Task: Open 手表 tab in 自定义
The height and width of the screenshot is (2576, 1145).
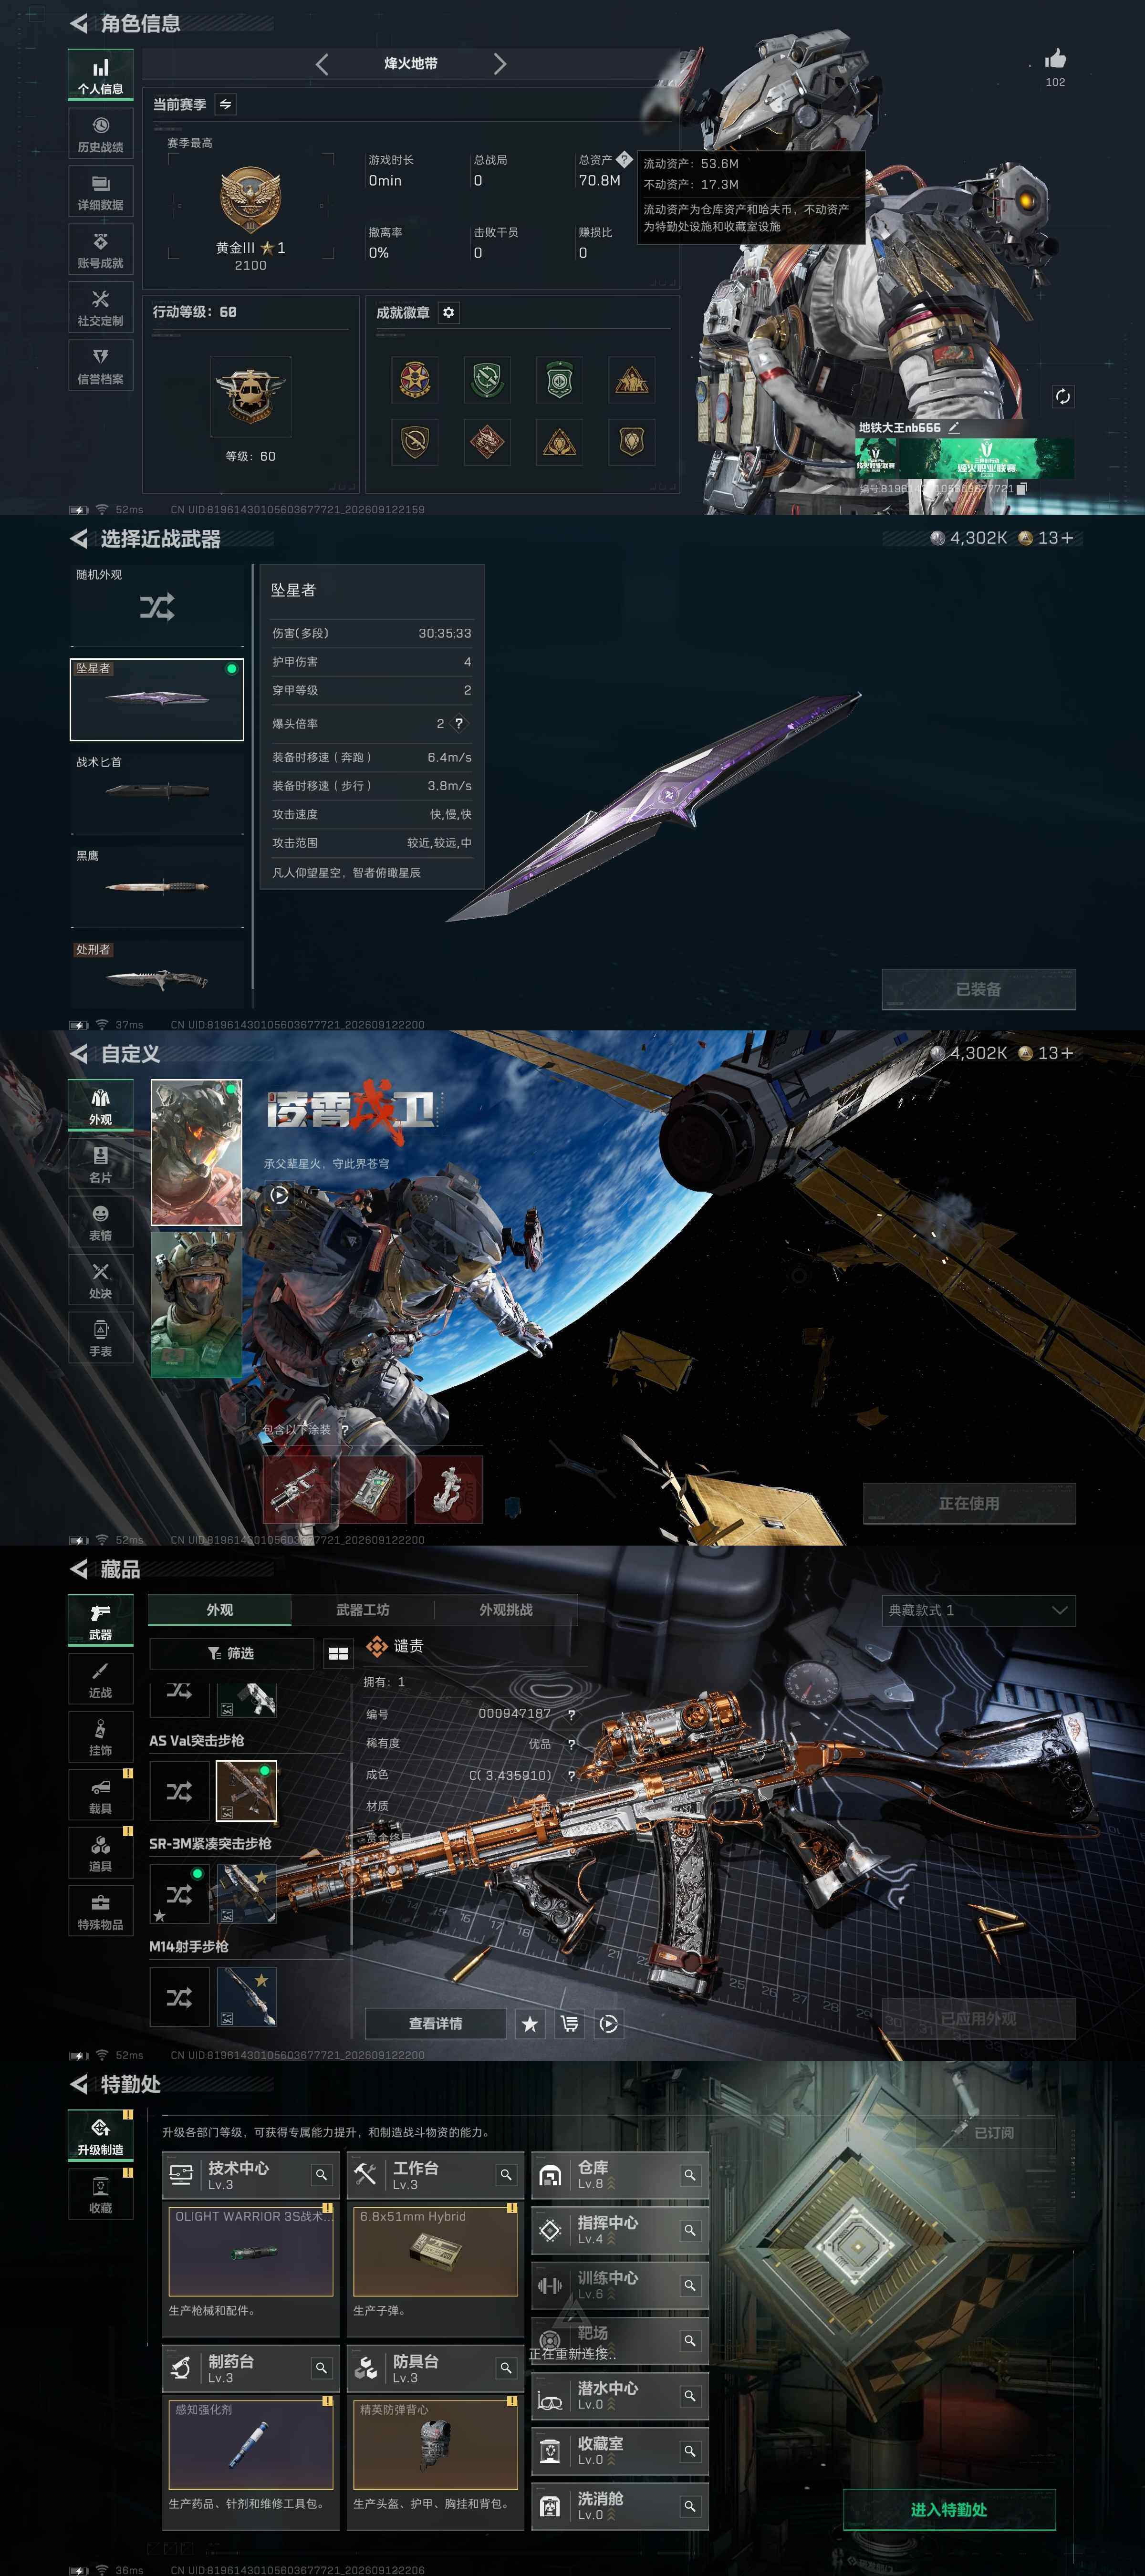Action: point(100,1339)
